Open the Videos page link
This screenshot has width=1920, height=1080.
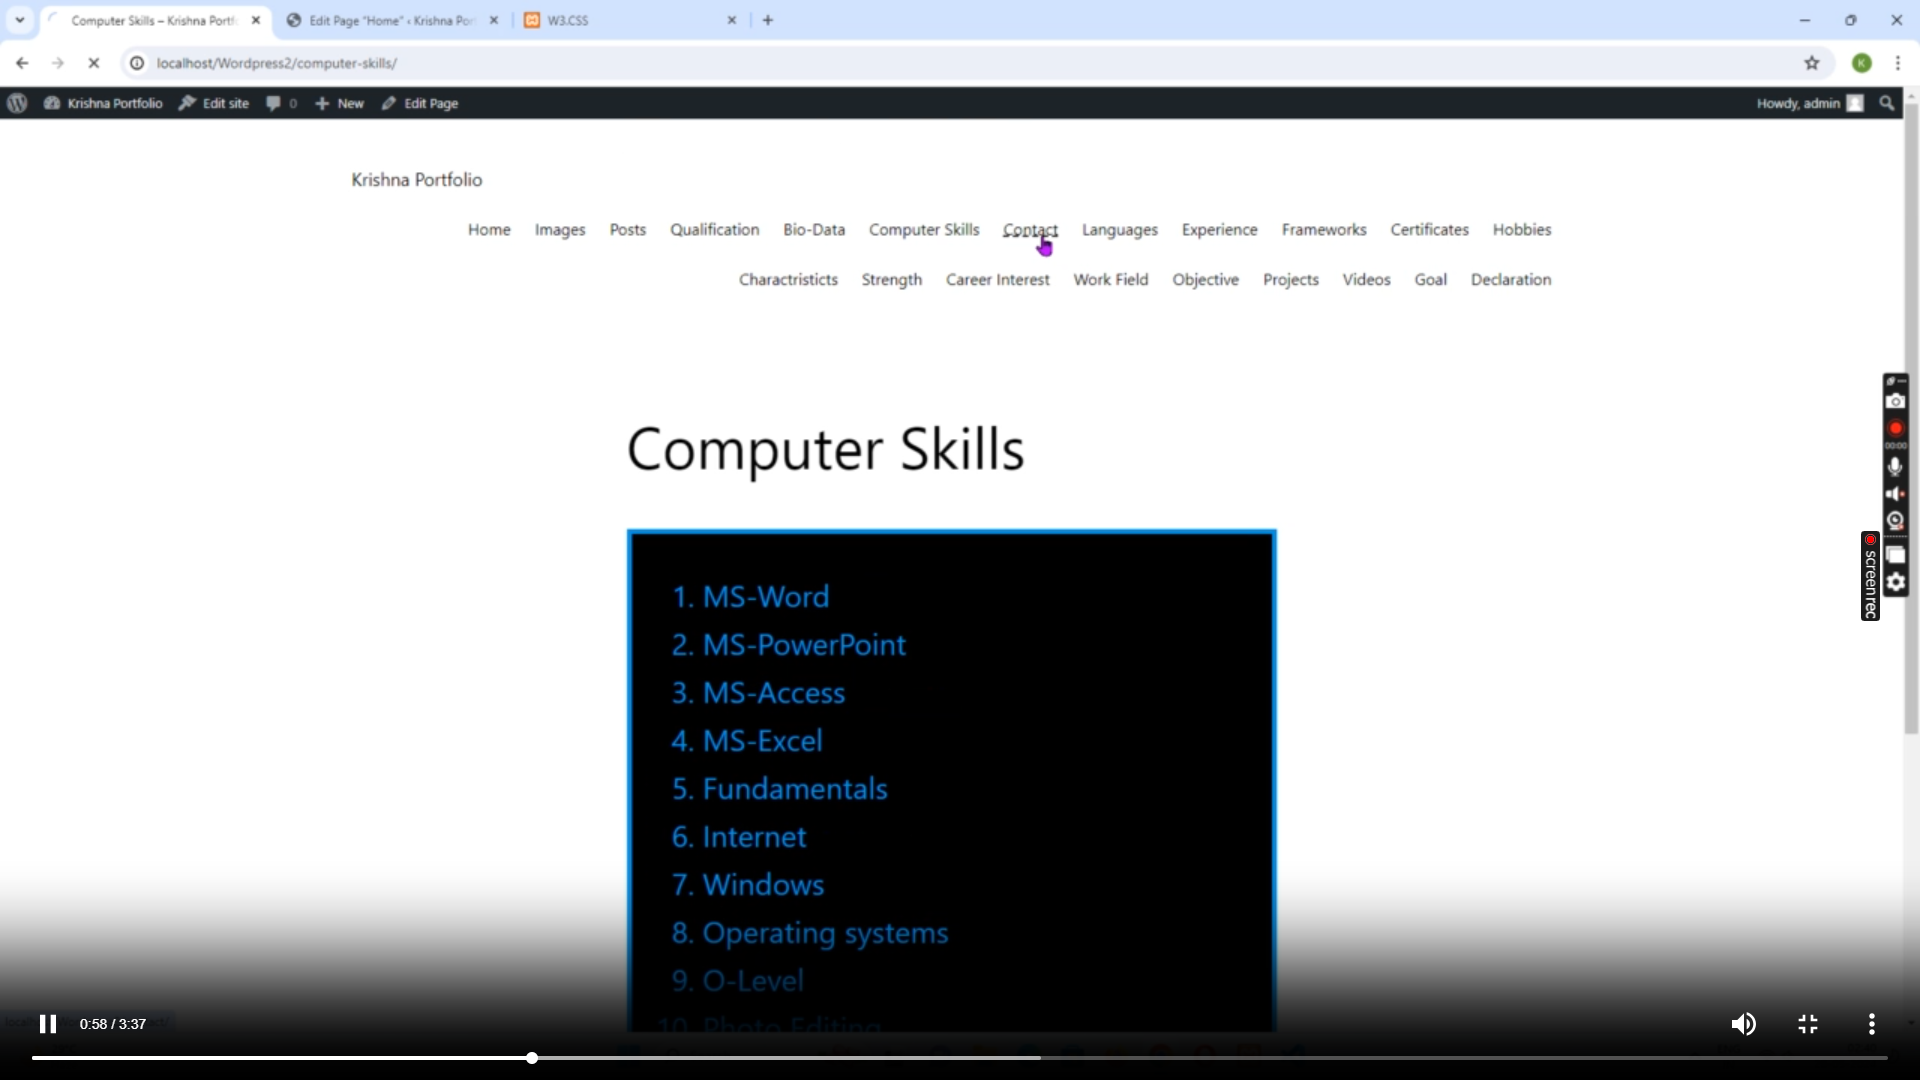[1367, 280]
